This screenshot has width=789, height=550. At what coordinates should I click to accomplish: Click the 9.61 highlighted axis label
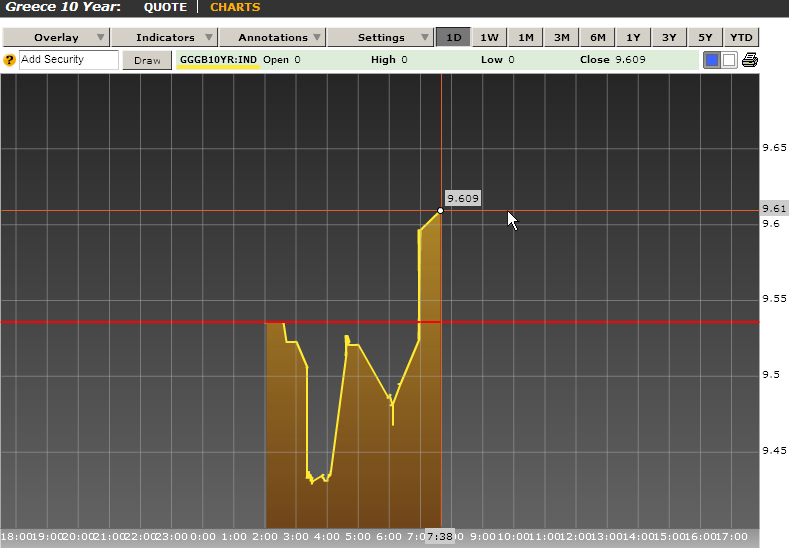774,208
